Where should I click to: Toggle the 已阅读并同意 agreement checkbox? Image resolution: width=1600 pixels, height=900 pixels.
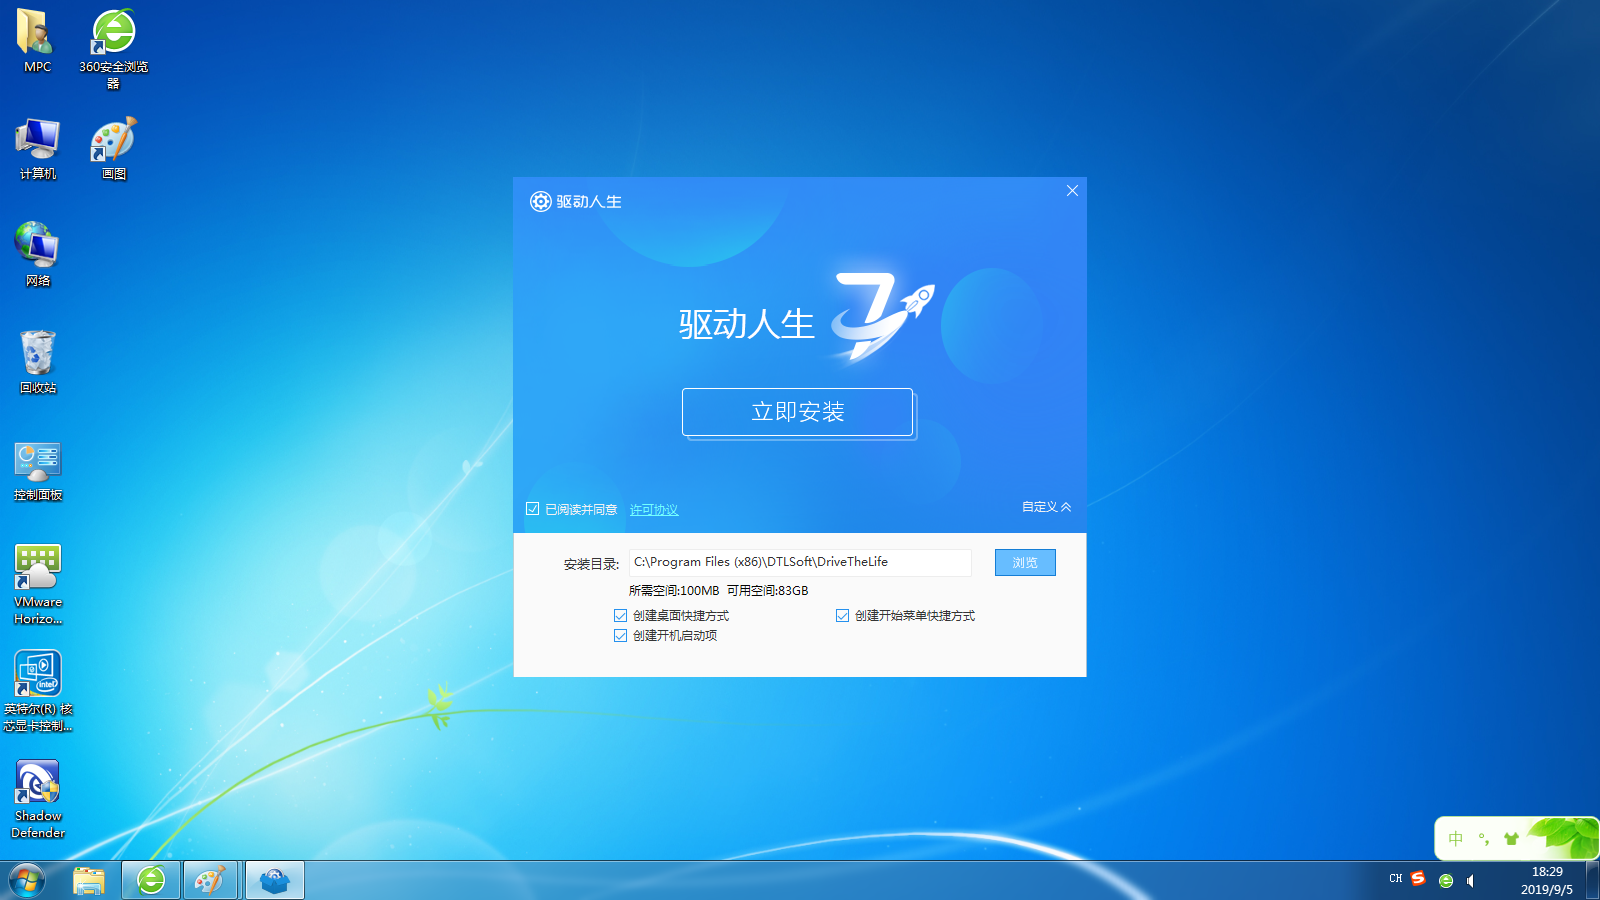533,509
